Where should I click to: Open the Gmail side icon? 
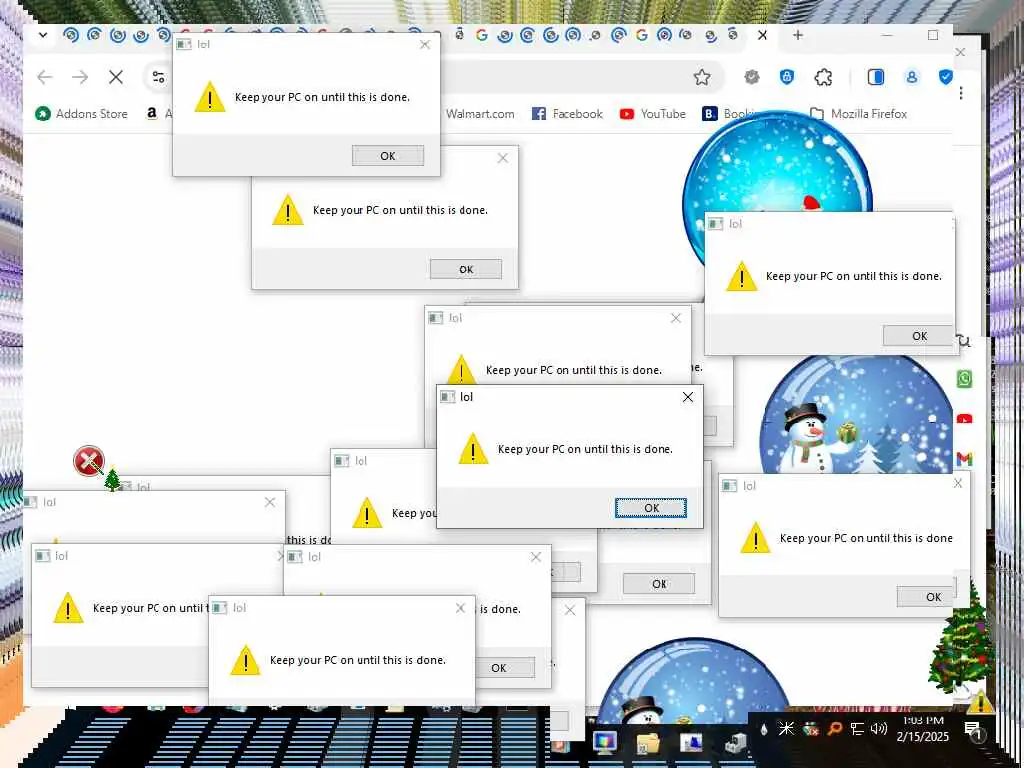point(965,458)
